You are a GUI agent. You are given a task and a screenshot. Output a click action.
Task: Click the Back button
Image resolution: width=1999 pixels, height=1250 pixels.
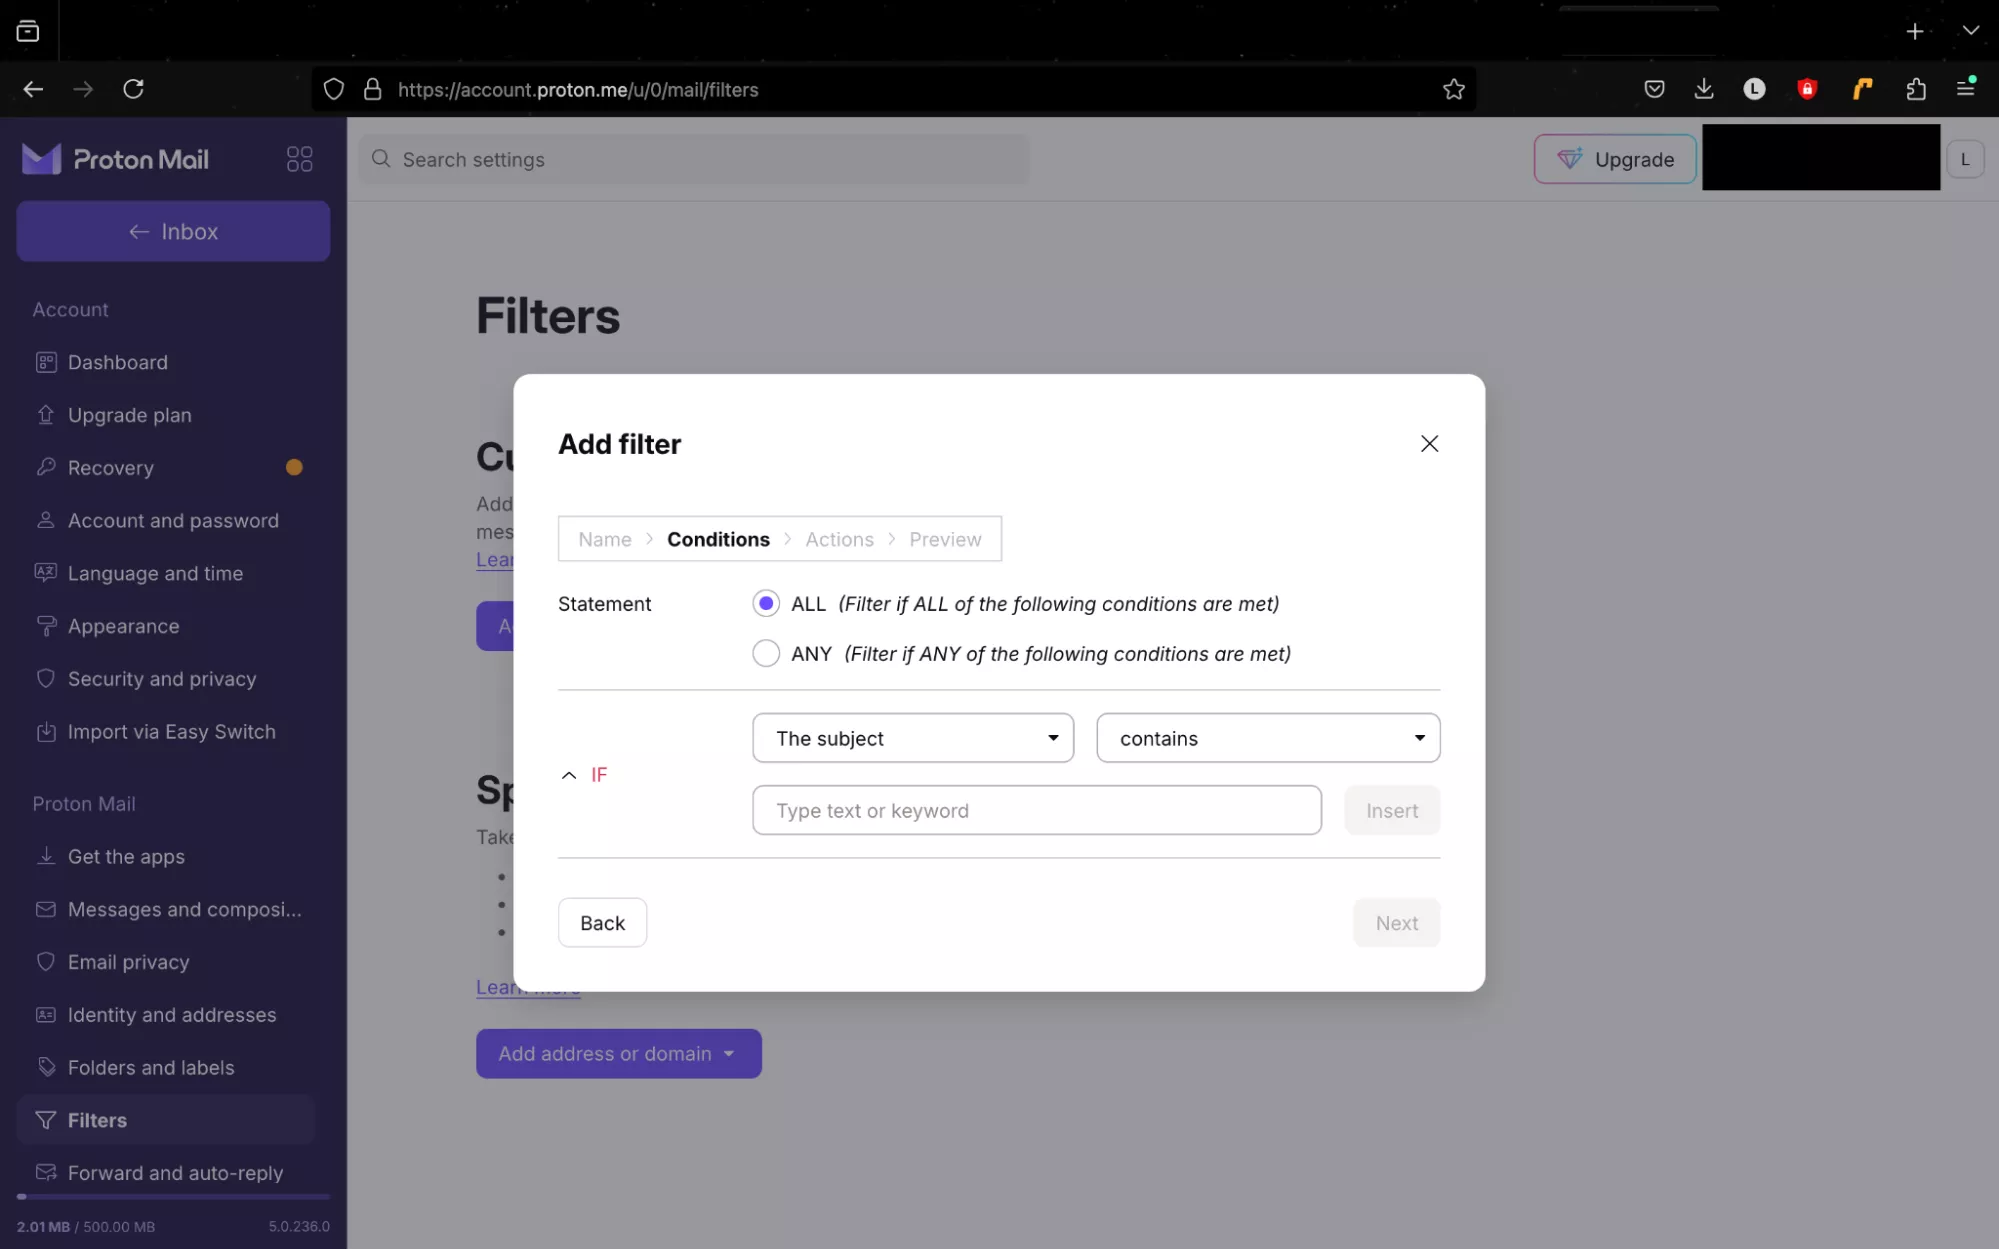click(x=602, y=922)
